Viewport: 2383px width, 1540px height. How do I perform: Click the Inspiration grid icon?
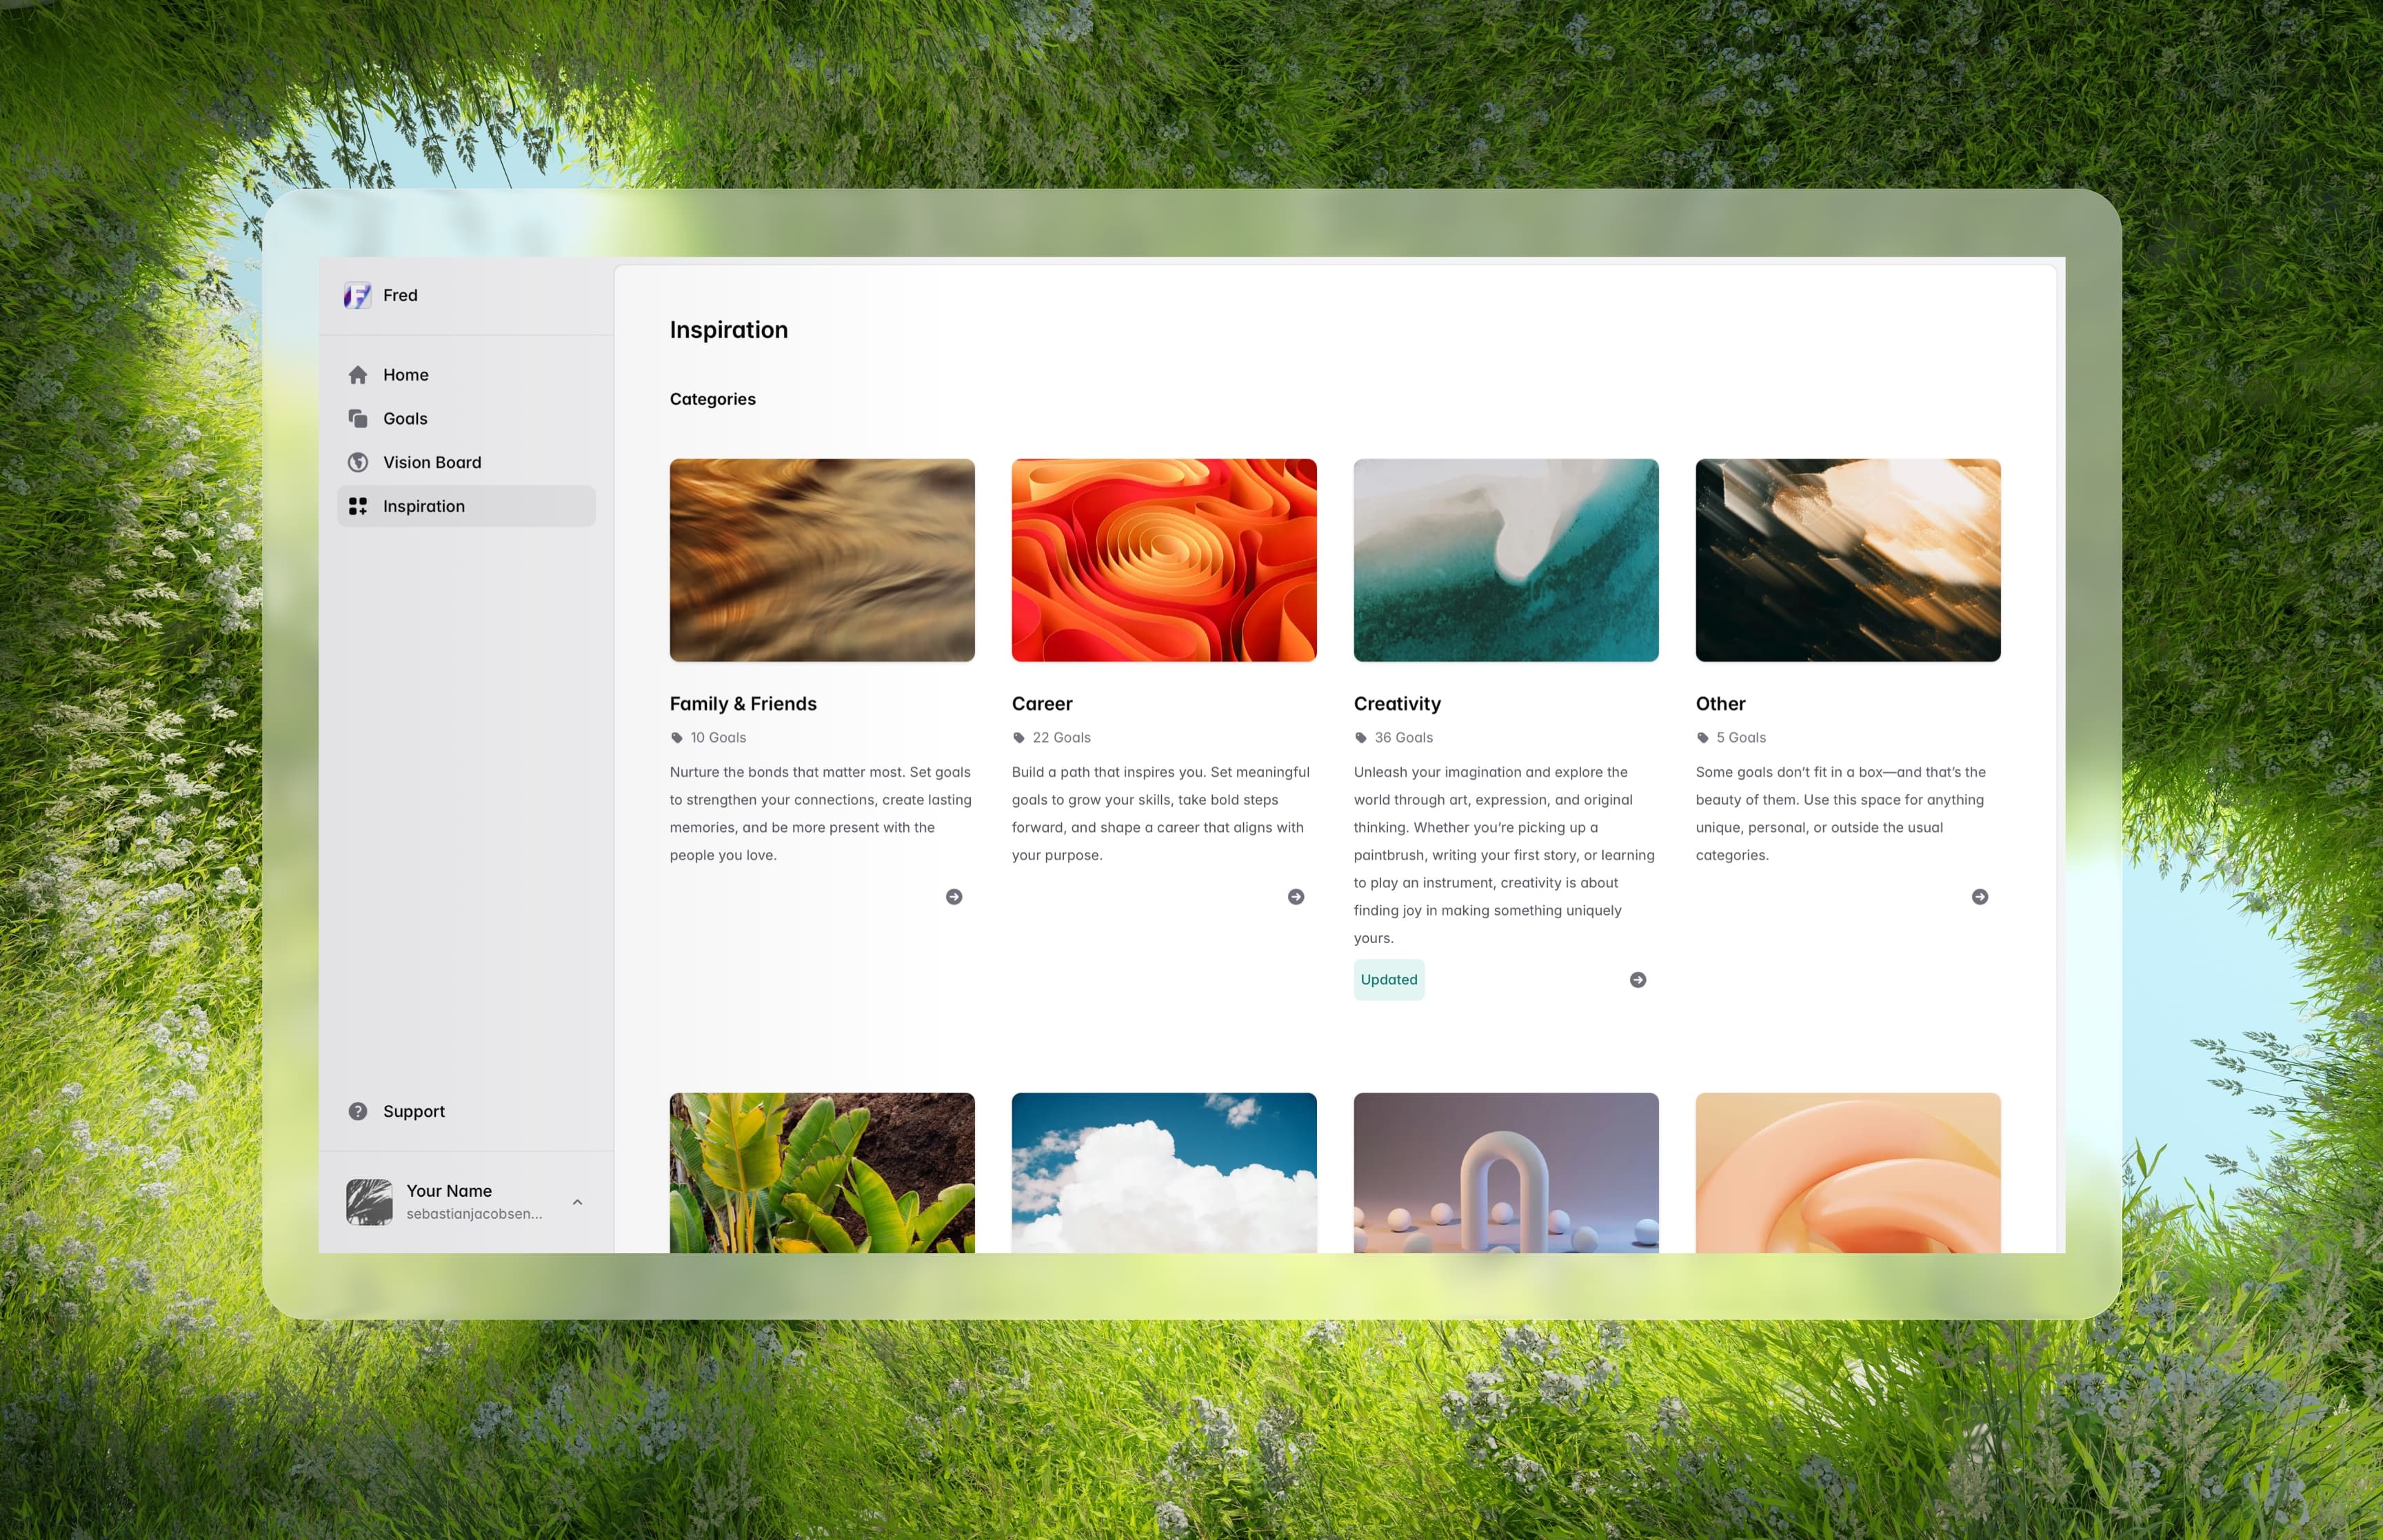(359, 506)
